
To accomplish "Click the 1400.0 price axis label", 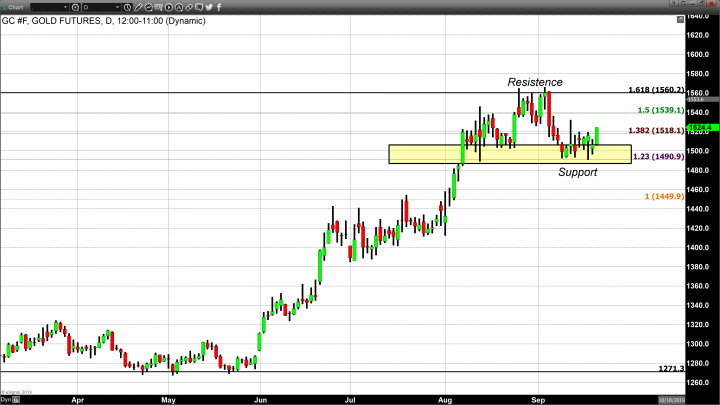I will (698, 247).
